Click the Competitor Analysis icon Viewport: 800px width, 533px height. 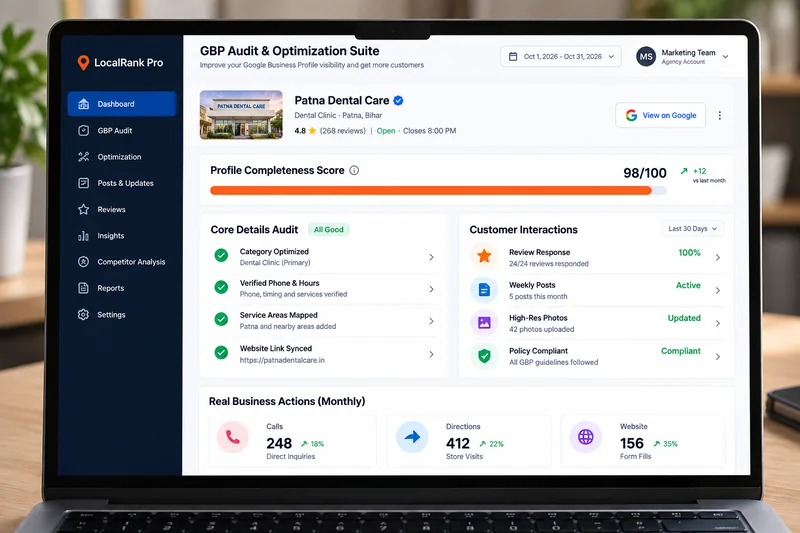(84, 262)
